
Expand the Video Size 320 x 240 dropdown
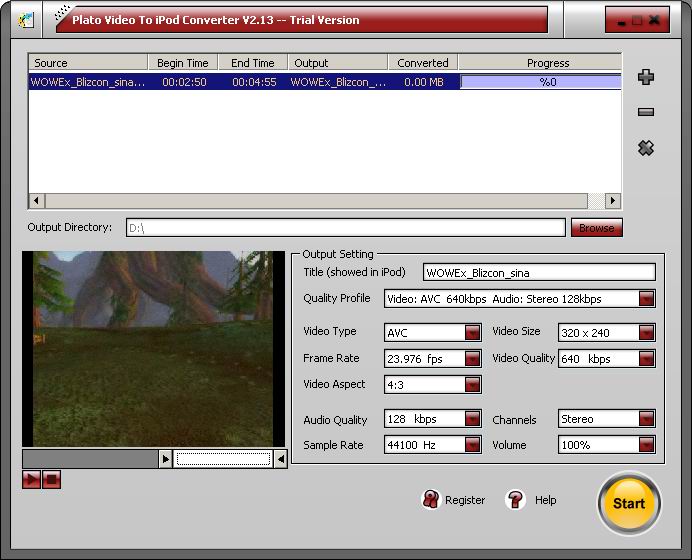pos(647,332)
